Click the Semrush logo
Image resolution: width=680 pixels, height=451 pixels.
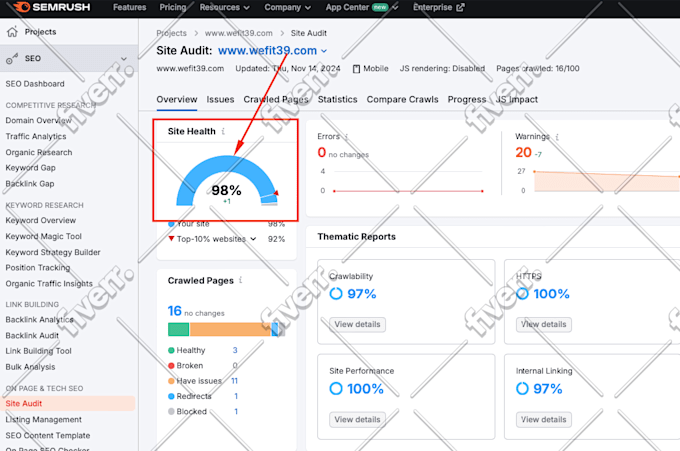tap(51, 7)
